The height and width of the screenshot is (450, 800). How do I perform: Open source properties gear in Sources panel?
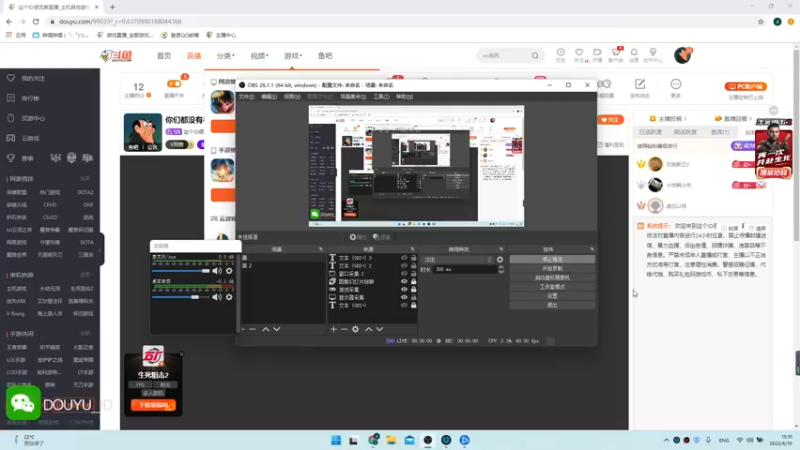pos(356,329)
